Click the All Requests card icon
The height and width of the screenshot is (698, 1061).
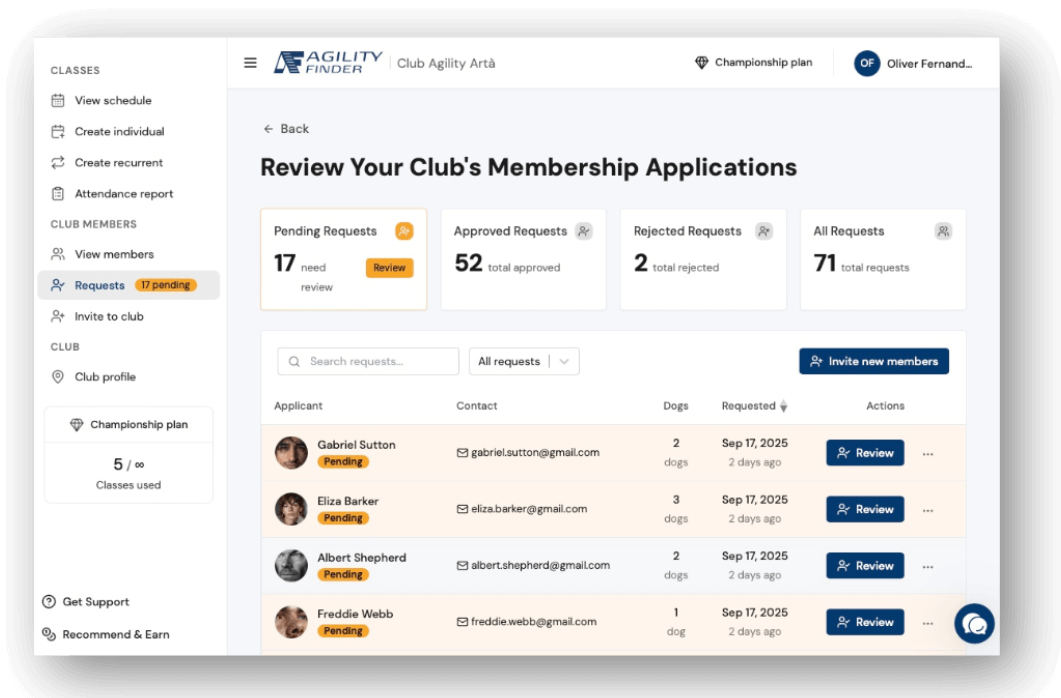pos(943,231)
